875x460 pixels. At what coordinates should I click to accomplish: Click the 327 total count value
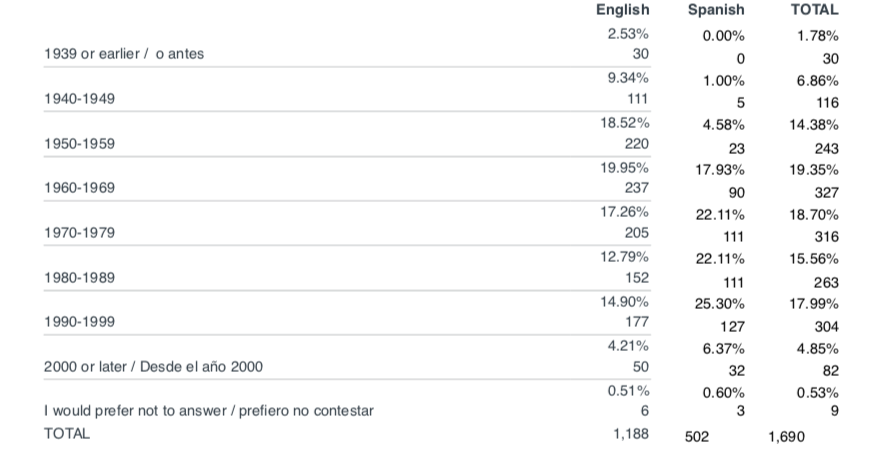(x=826, y=193)
